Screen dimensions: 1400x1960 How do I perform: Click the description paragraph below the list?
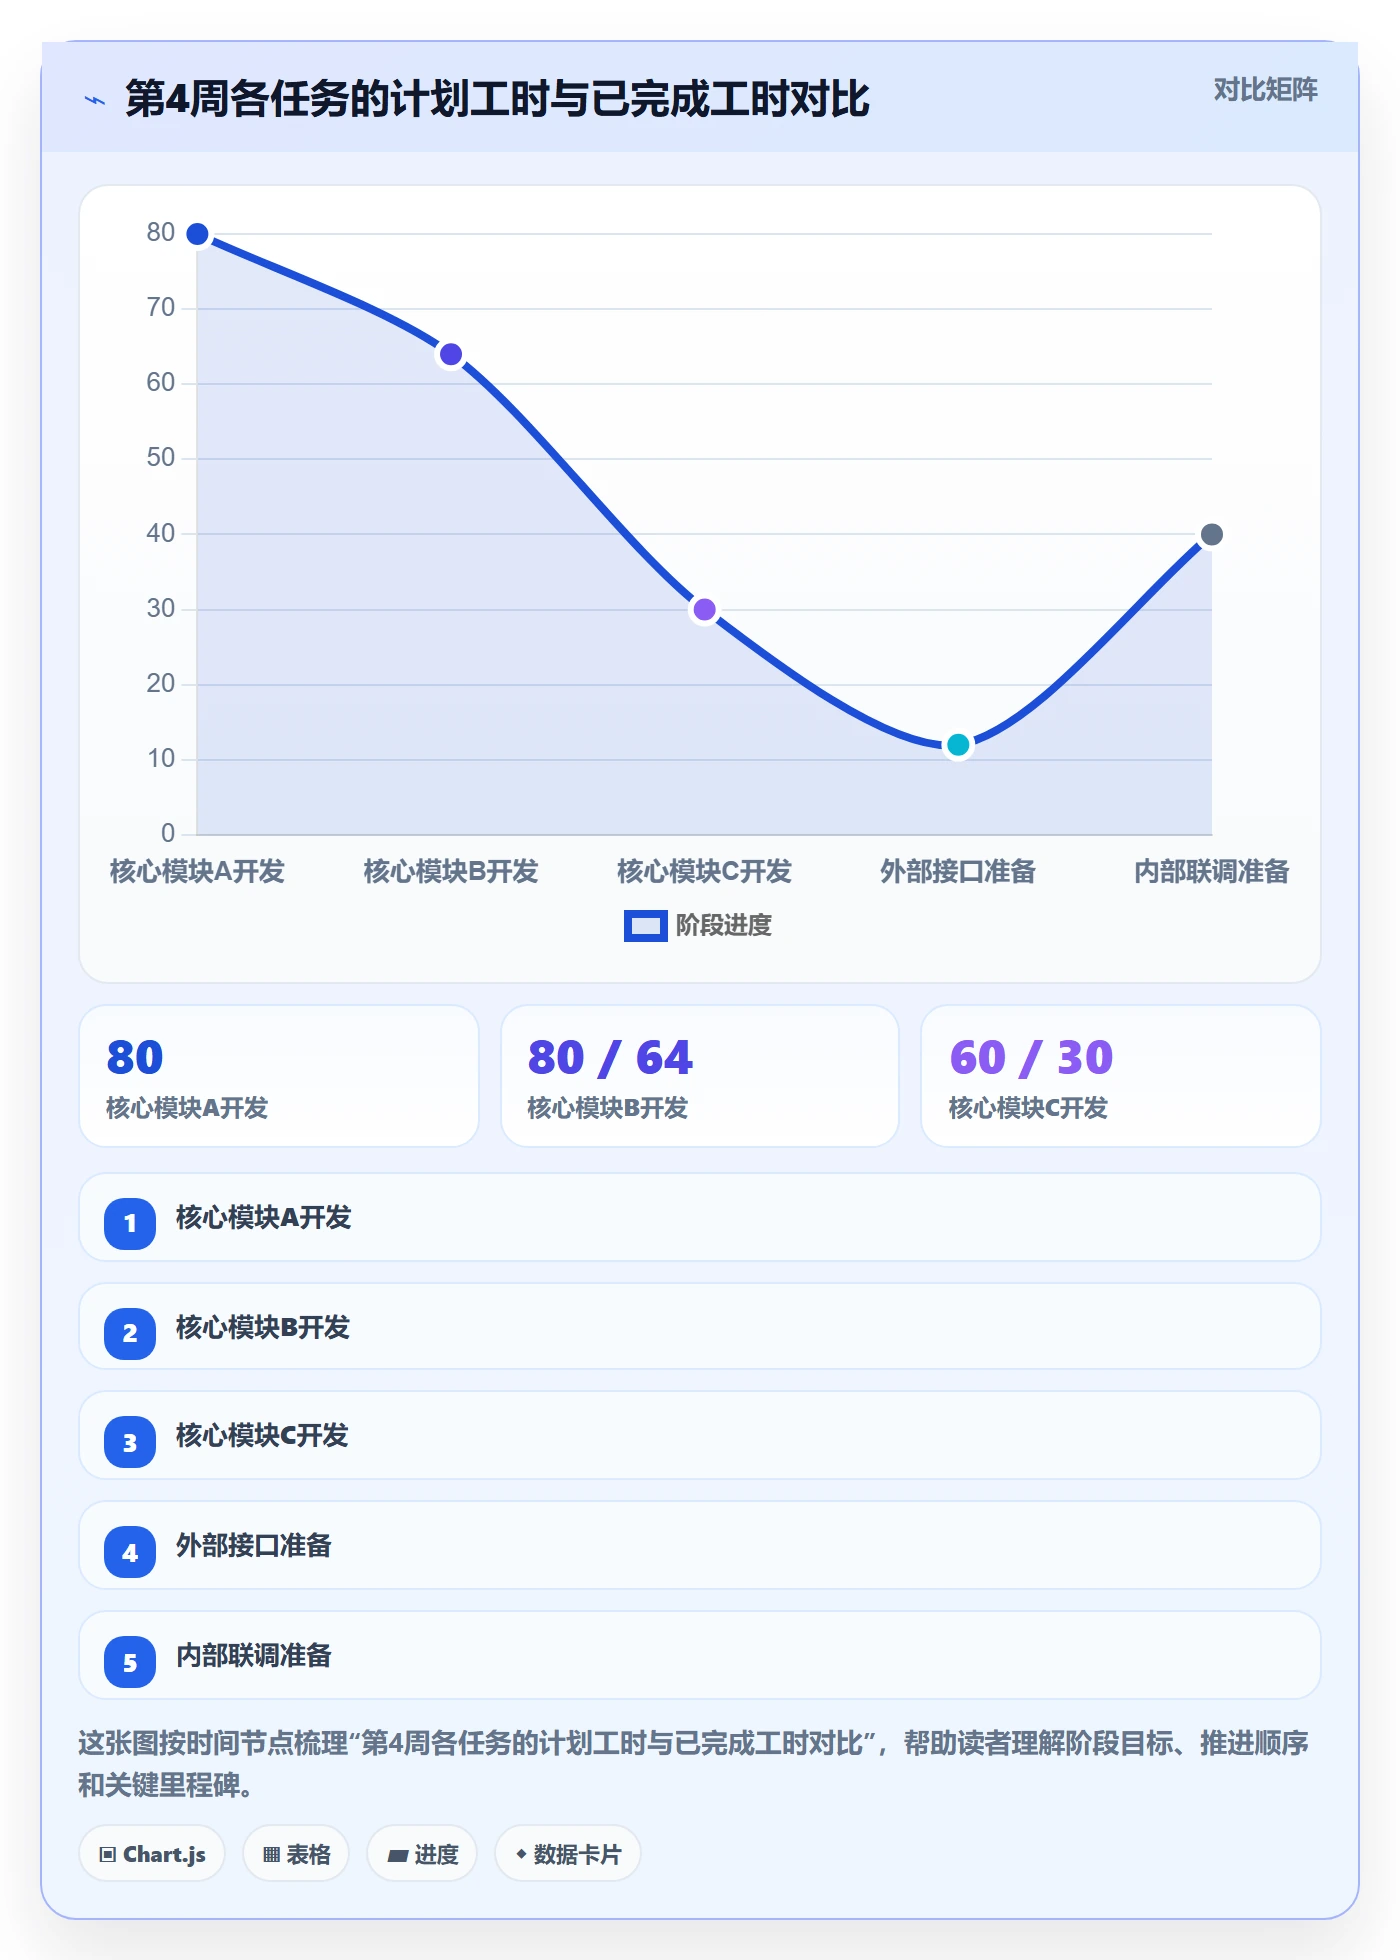pos(693,1764)
